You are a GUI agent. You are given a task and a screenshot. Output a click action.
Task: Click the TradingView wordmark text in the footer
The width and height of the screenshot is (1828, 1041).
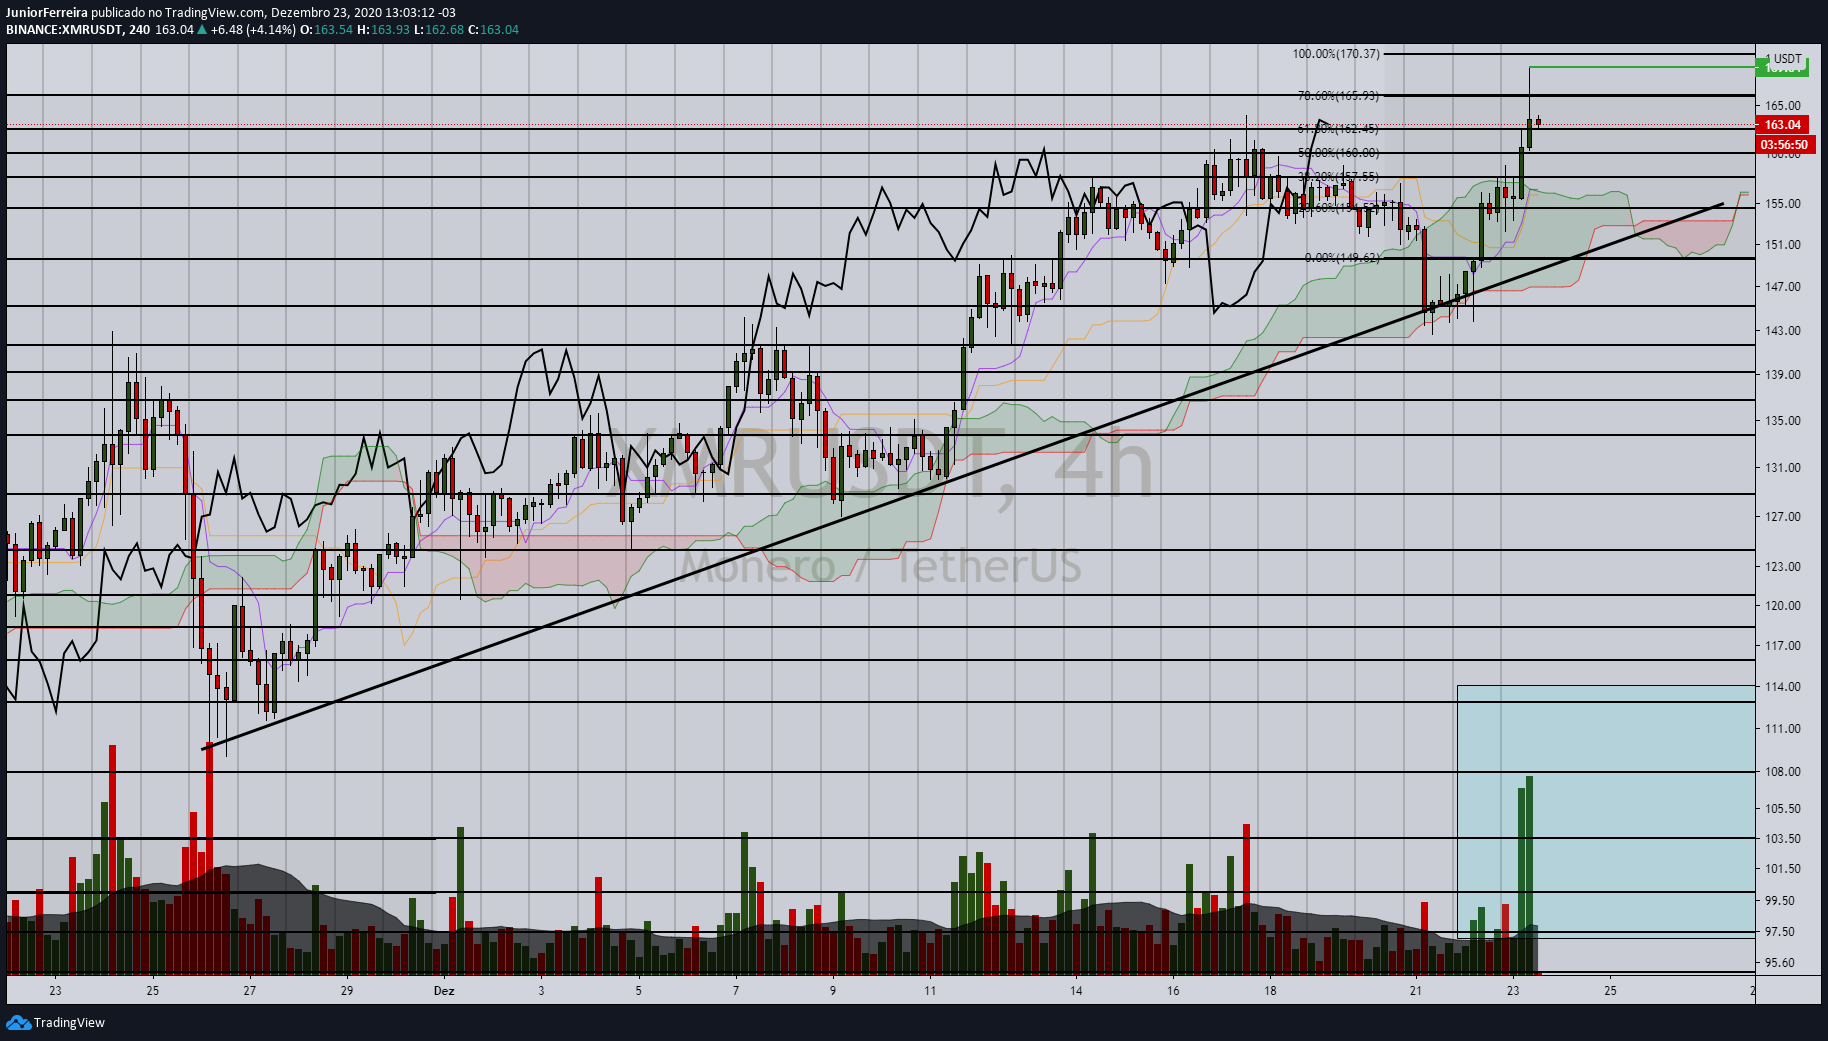pyautogui.click(x=69, y=1022)
